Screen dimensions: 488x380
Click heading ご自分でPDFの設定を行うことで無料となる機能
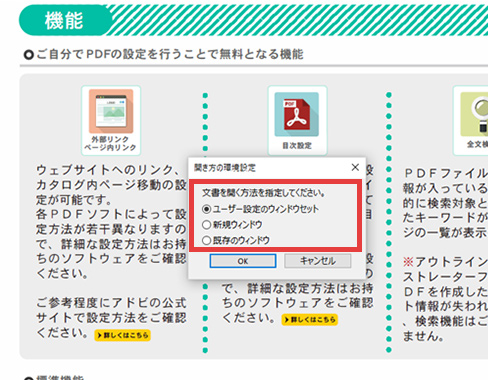pos(170,54)
